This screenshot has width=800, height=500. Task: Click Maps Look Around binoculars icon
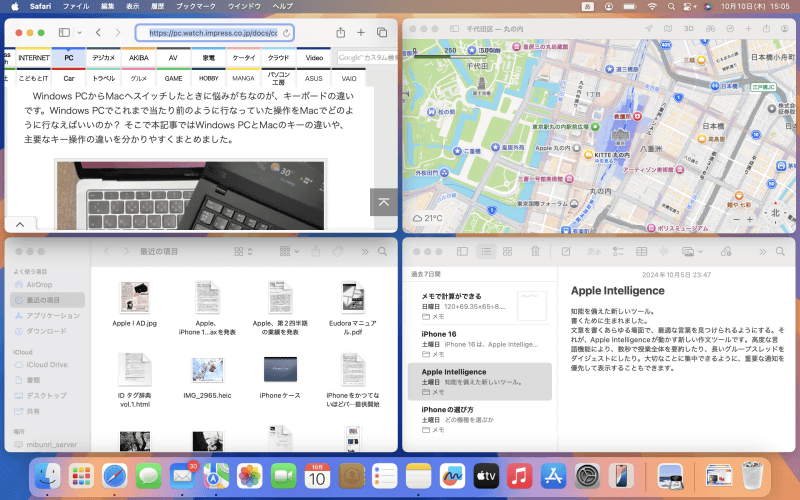point(710,29)
